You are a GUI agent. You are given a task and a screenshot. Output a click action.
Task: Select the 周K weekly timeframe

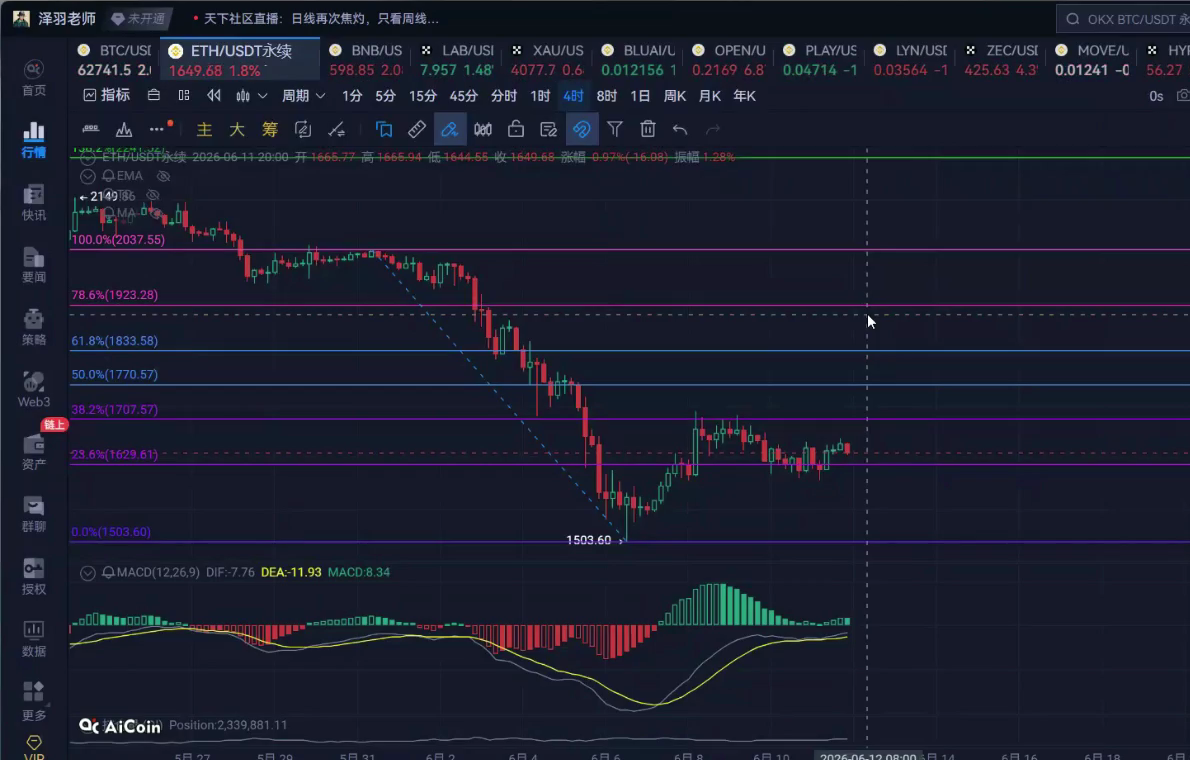coord(675,96)
